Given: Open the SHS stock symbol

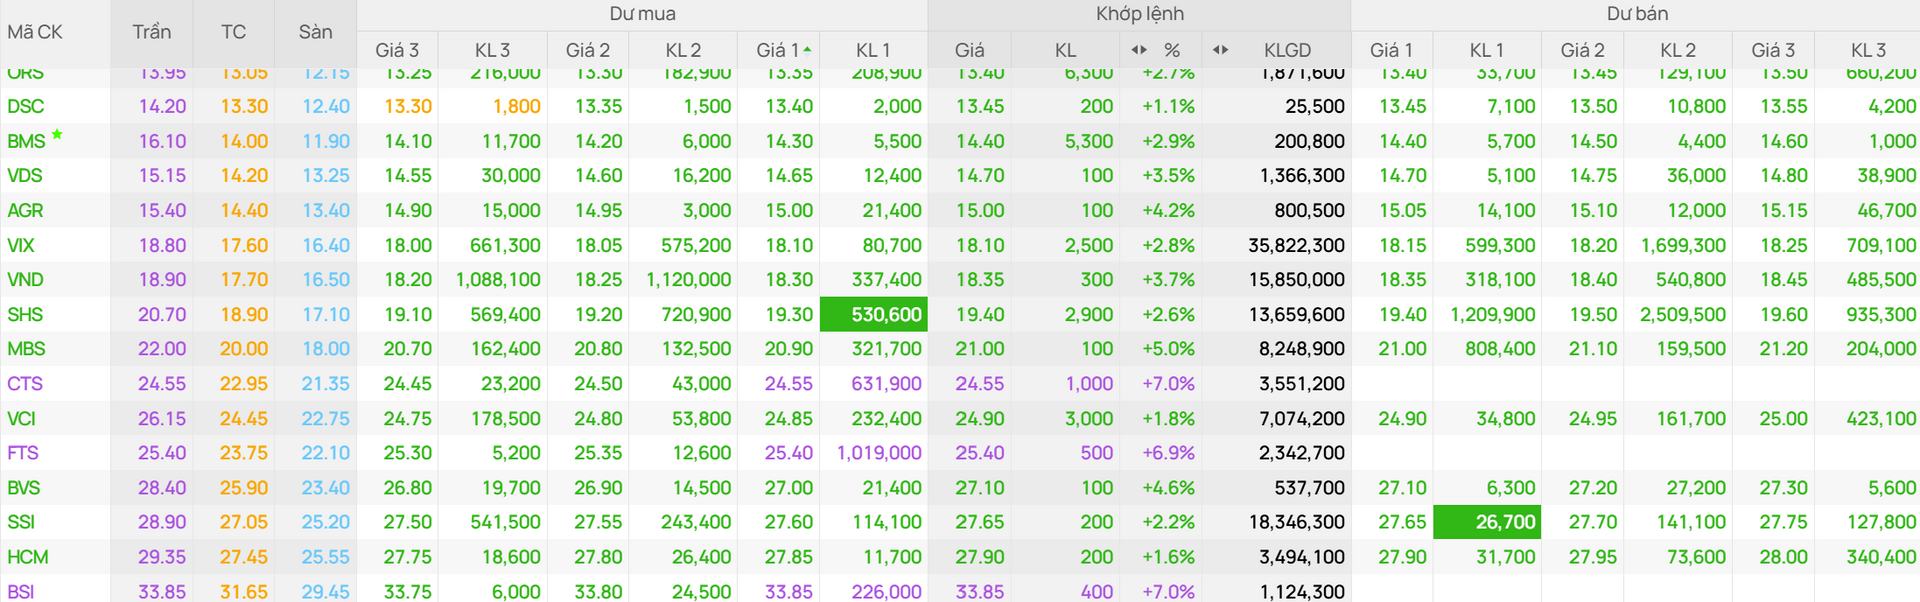Looking at the screenshot, I should click(x=25, y=315).
